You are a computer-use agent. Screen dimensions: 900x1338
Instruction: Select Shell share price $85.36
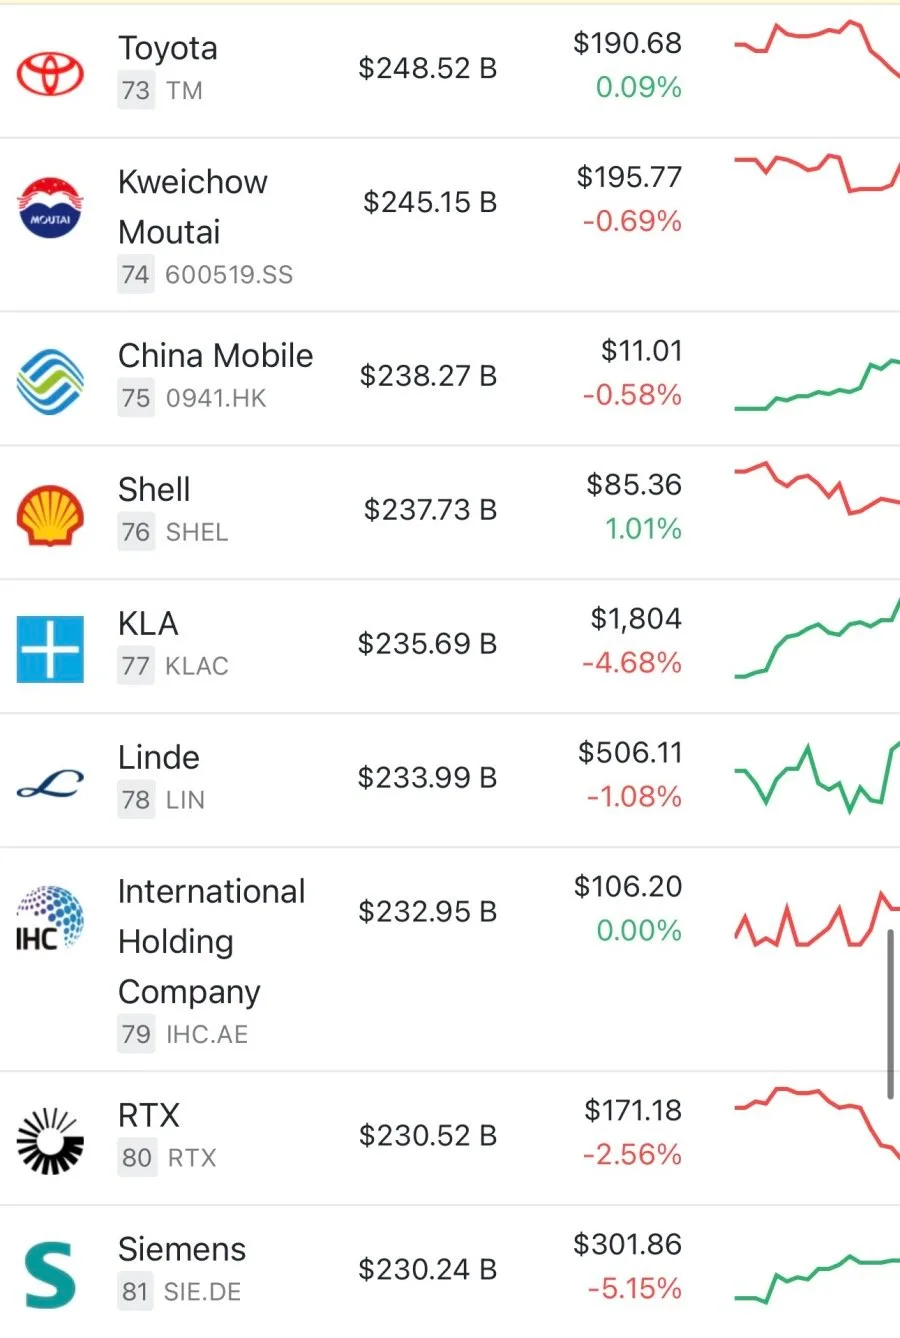[634, 485]
